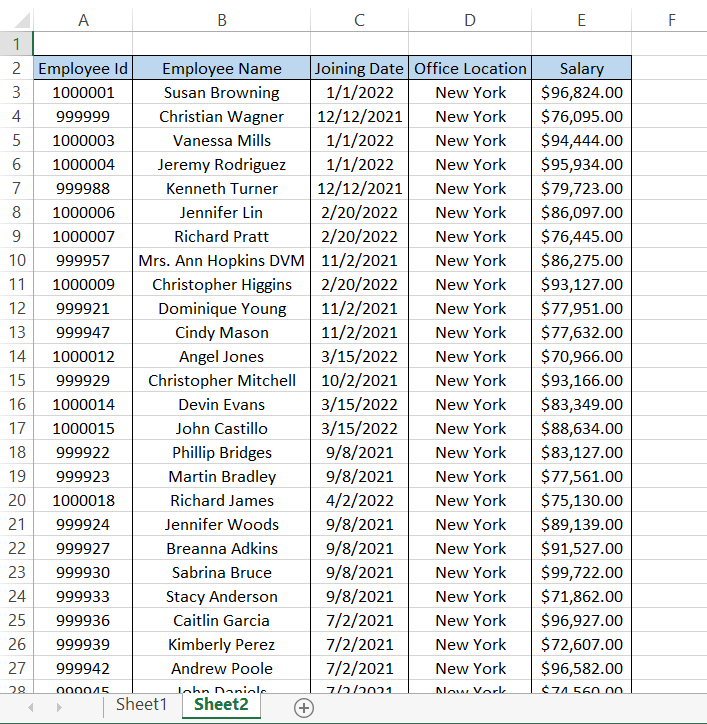
Task: Click employee id cell 999988
Action: [x=83, y=189]
